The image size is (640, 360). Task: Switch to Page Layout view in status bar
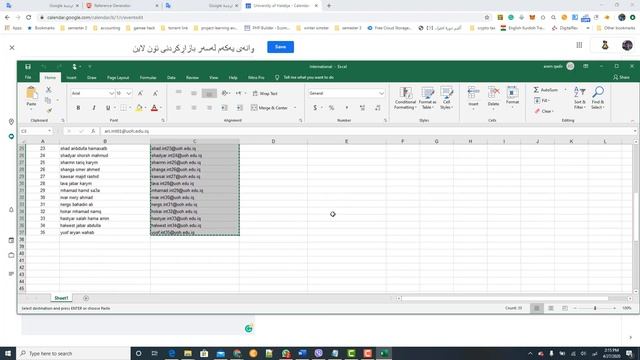tap(551, 308)
